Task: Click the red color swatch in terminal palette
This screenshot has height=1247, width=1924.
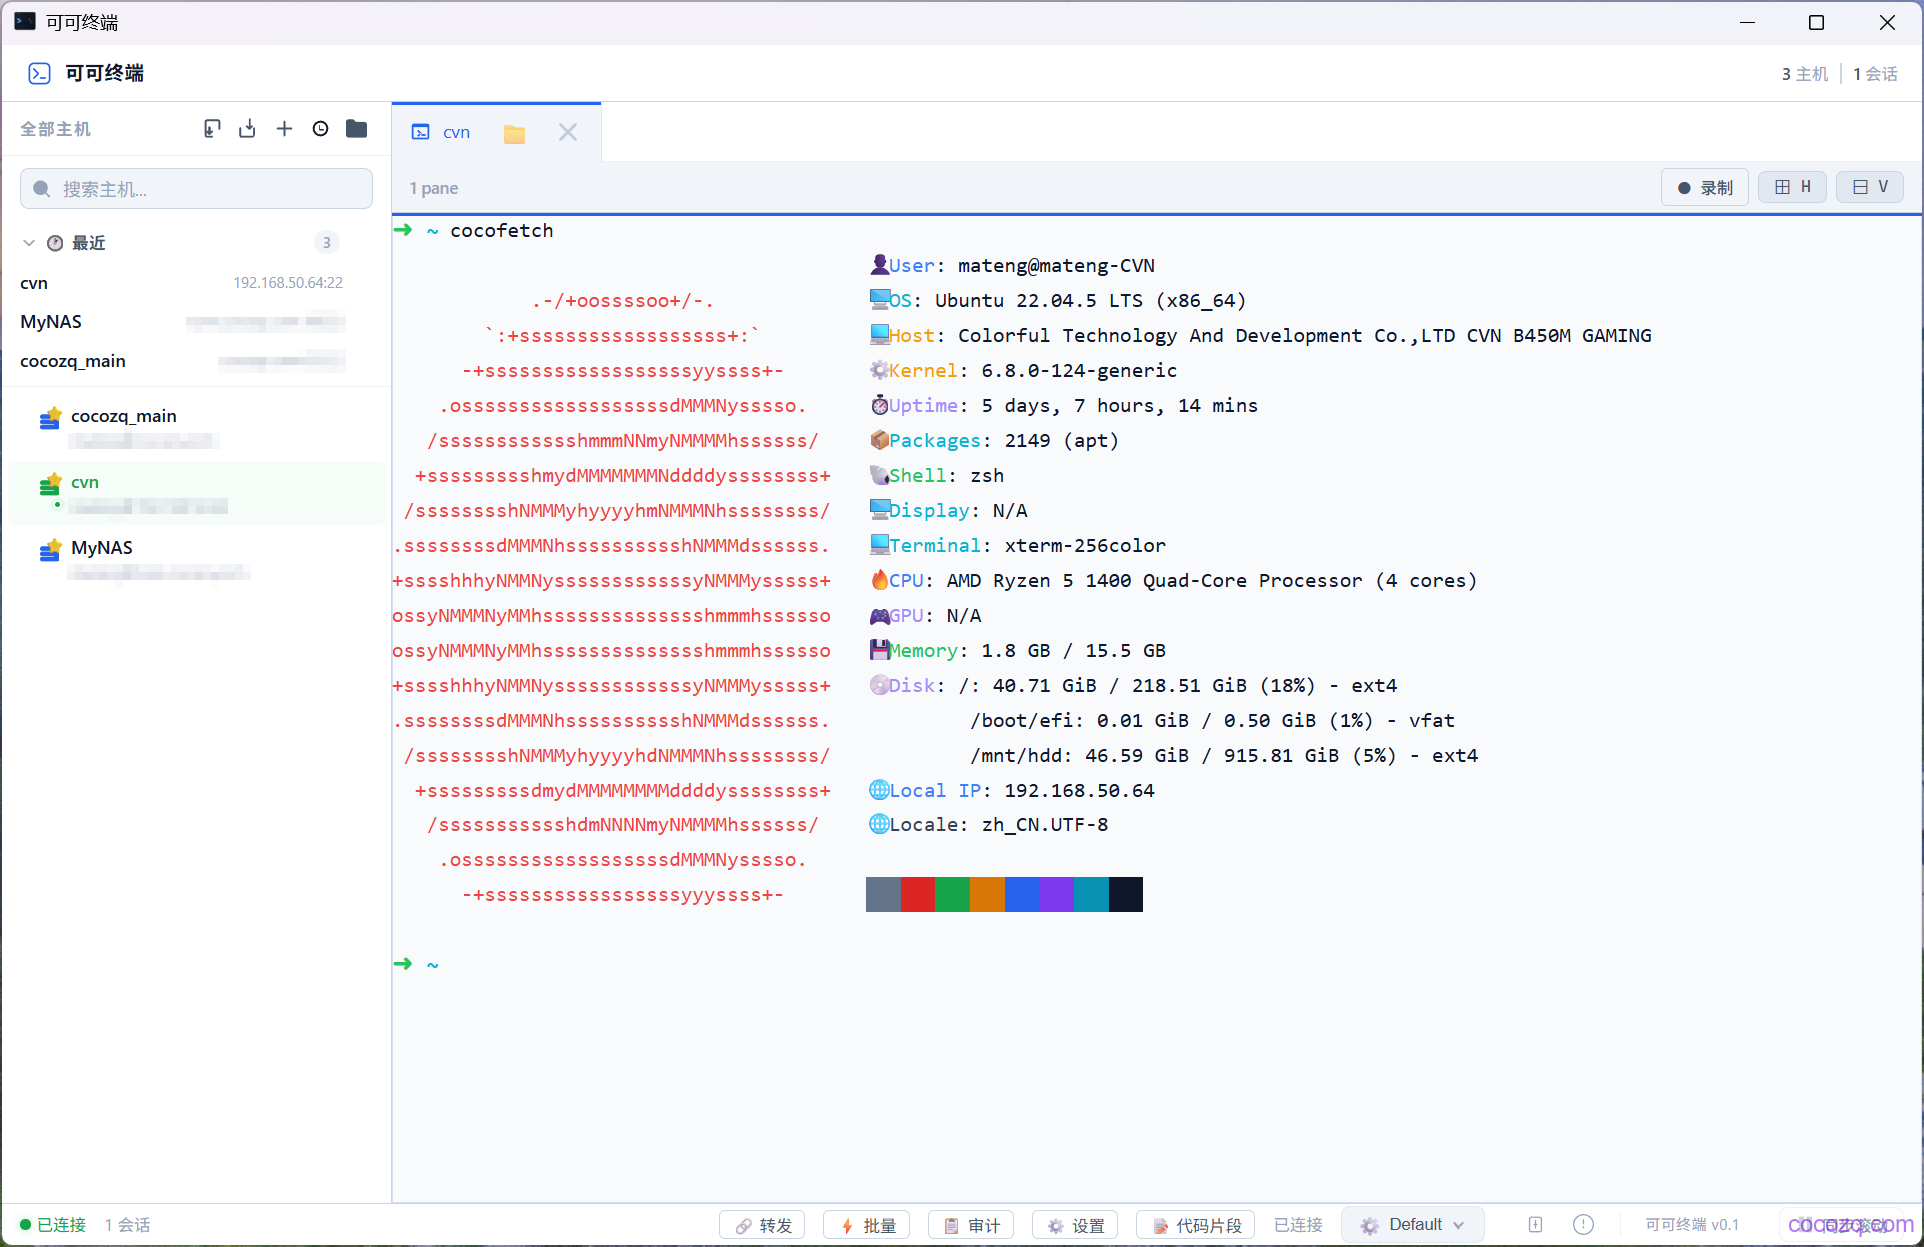Action: pyautogui.click(x=917, y=894)
